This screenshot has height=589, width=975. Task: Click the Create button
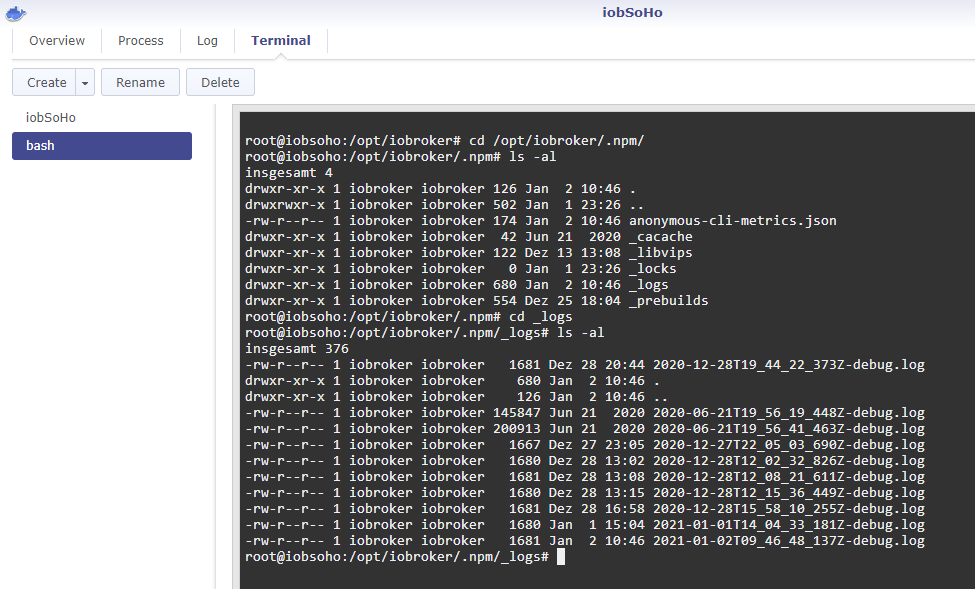pos(46,82)
